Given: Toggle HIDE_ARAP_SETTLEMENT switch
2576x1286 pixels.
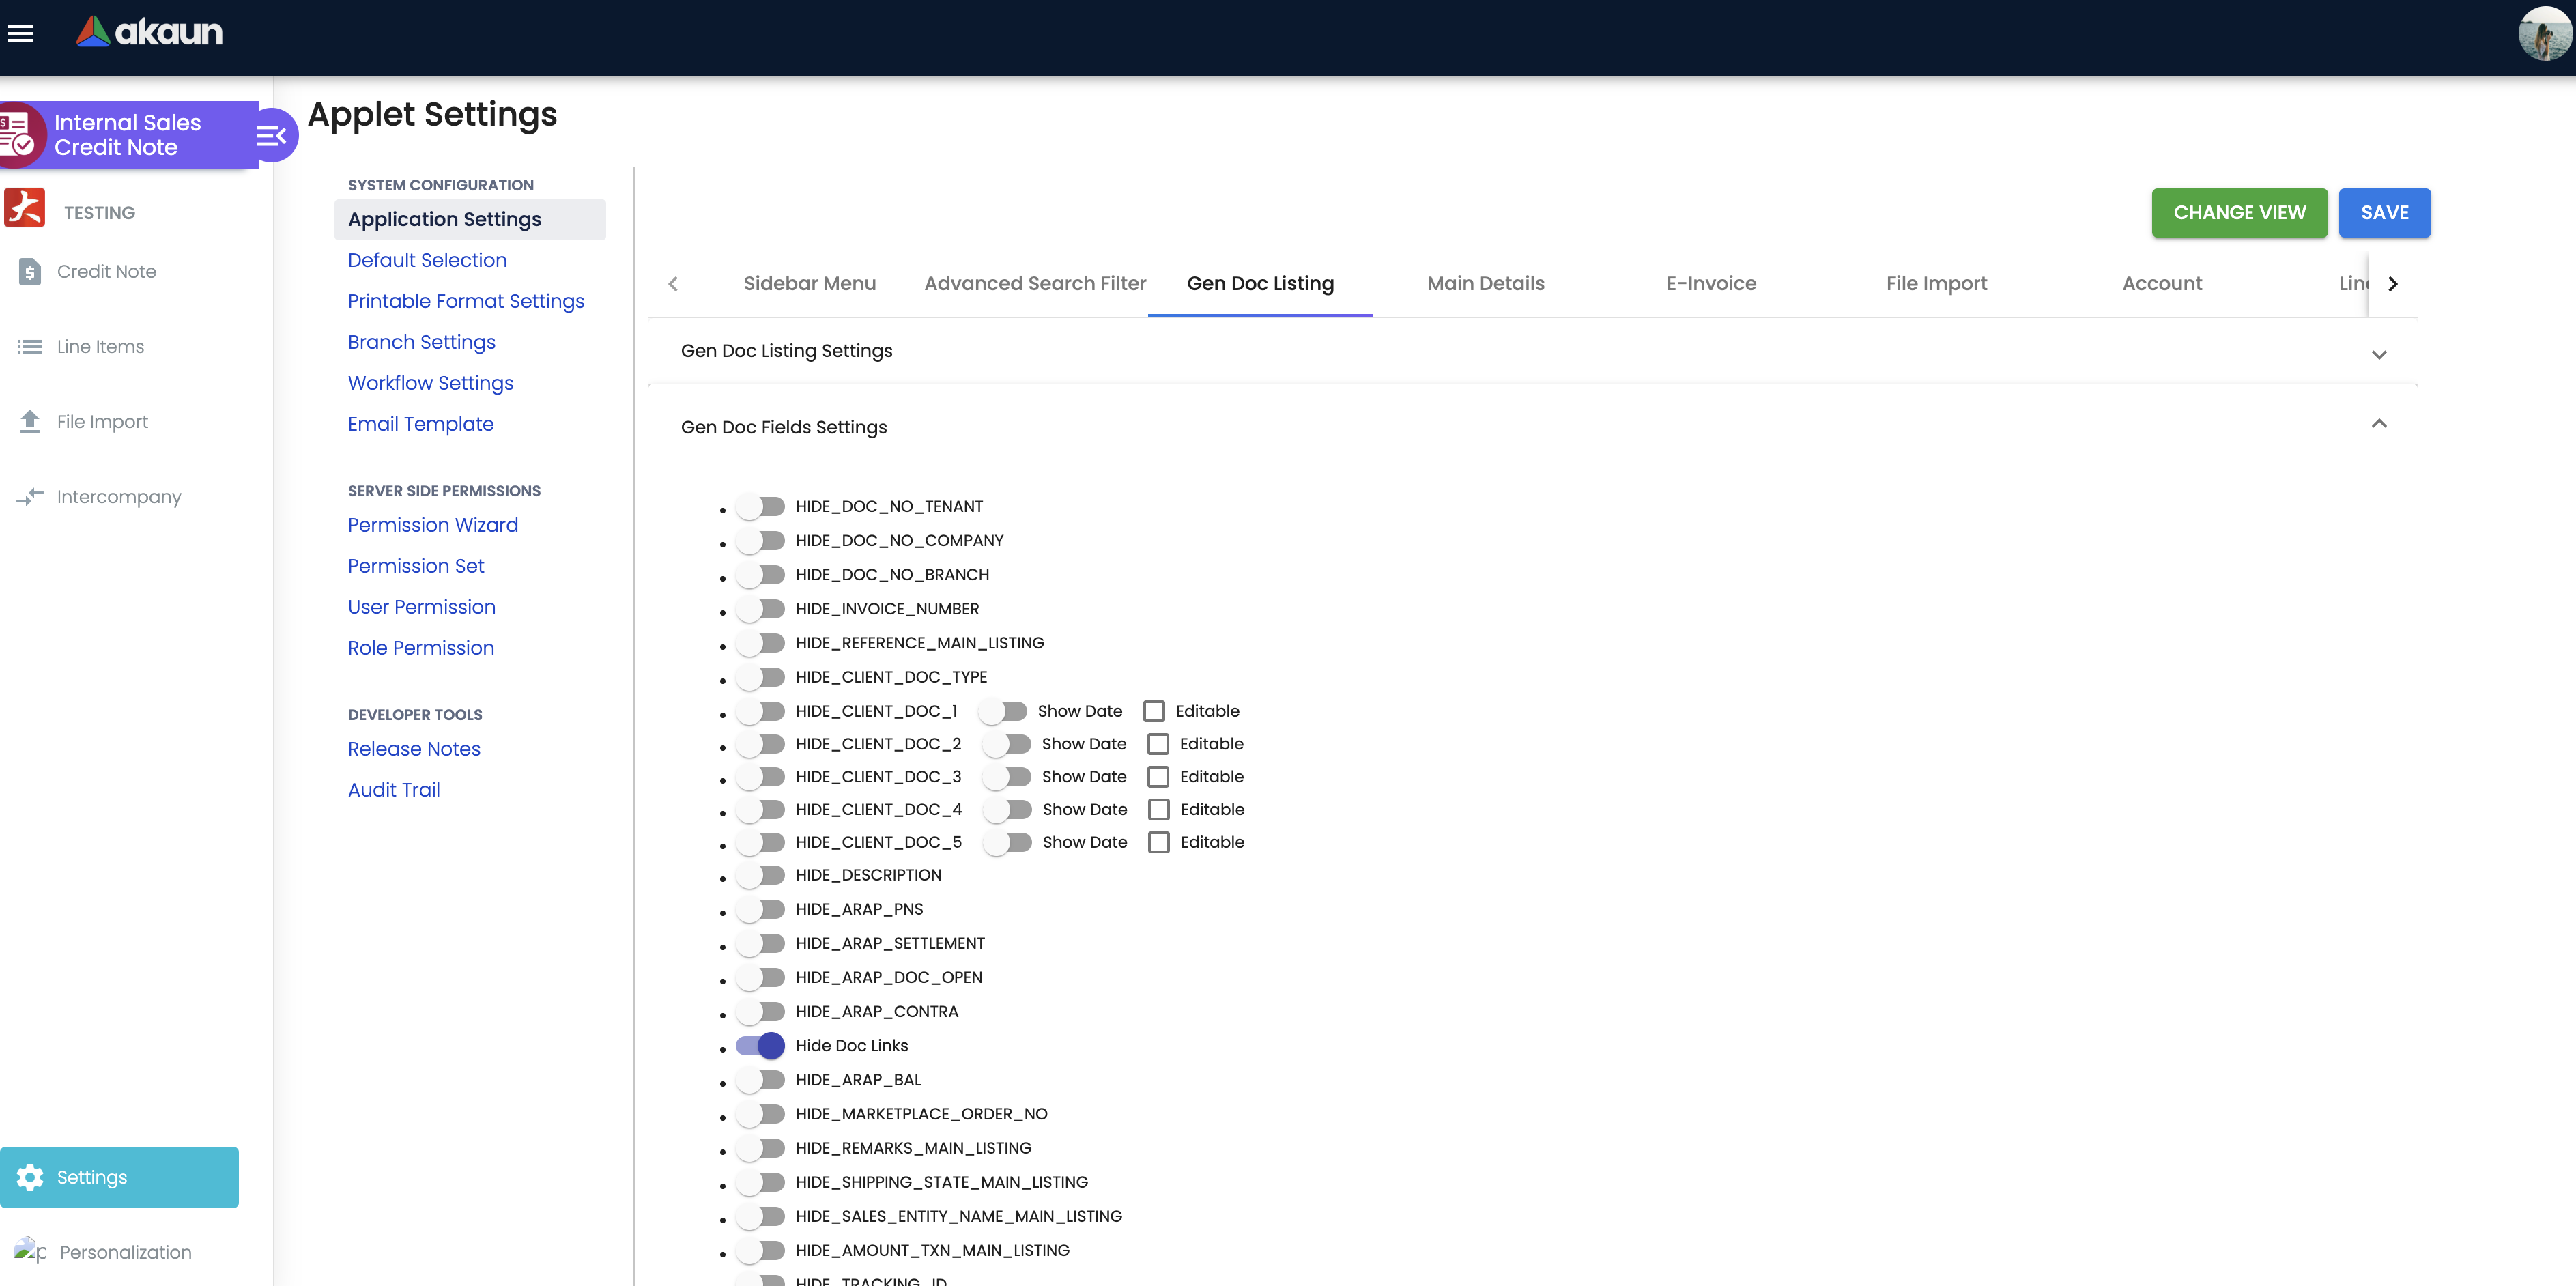Looking at the screenshot, I should (760, 943).
